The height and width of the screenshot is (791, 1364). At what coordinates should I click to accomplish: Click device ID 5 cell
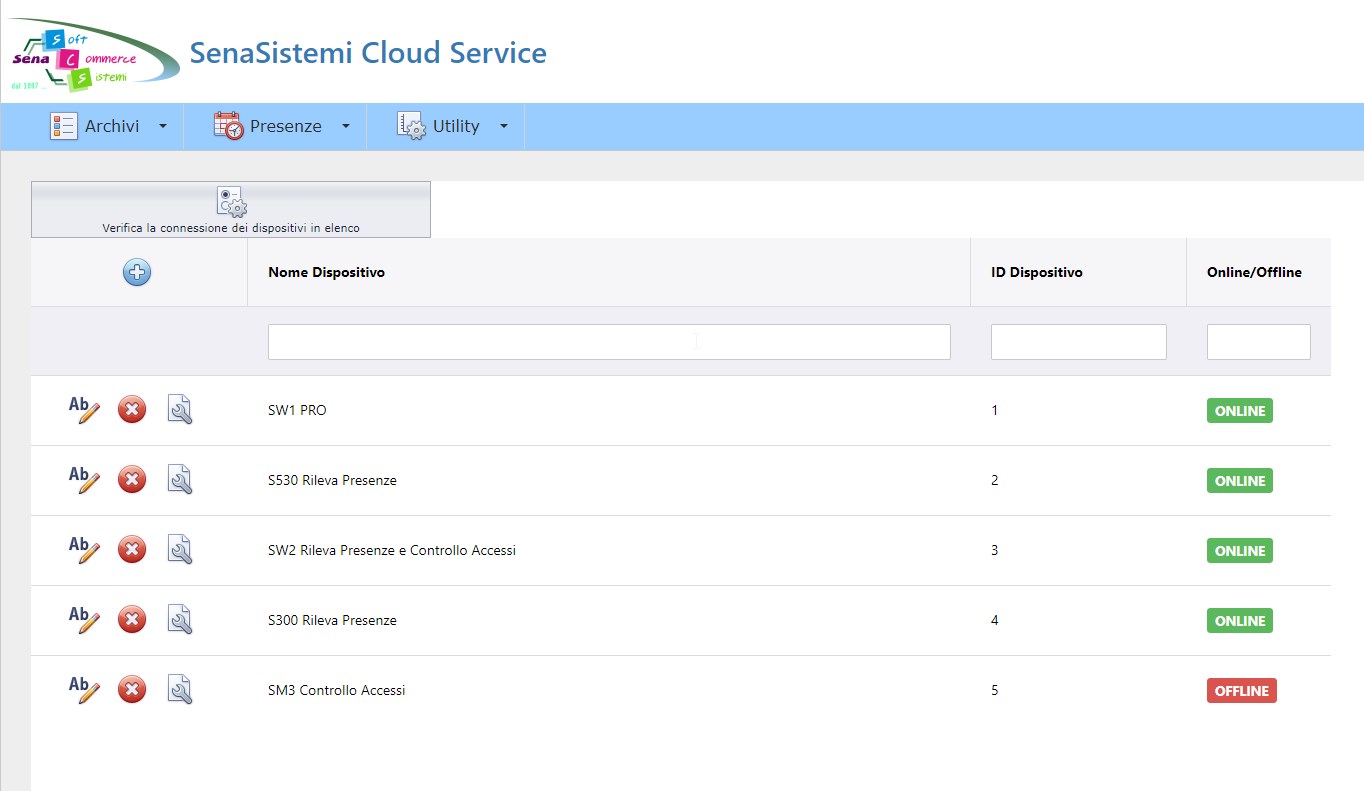[x=995, y=690]
